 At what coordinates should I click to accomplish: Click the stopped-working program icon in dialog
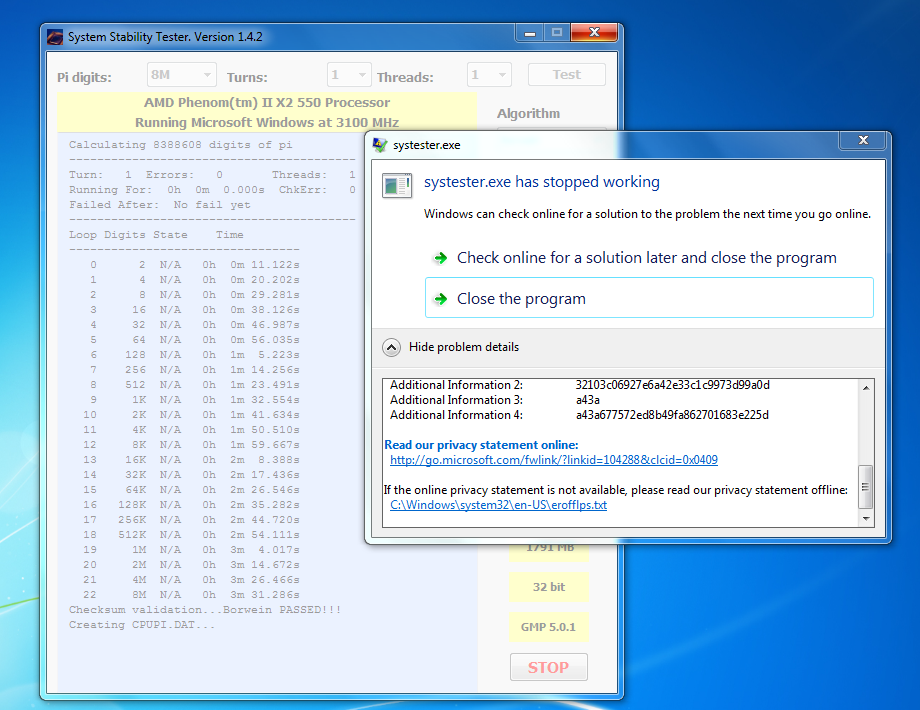coord(397,185)
